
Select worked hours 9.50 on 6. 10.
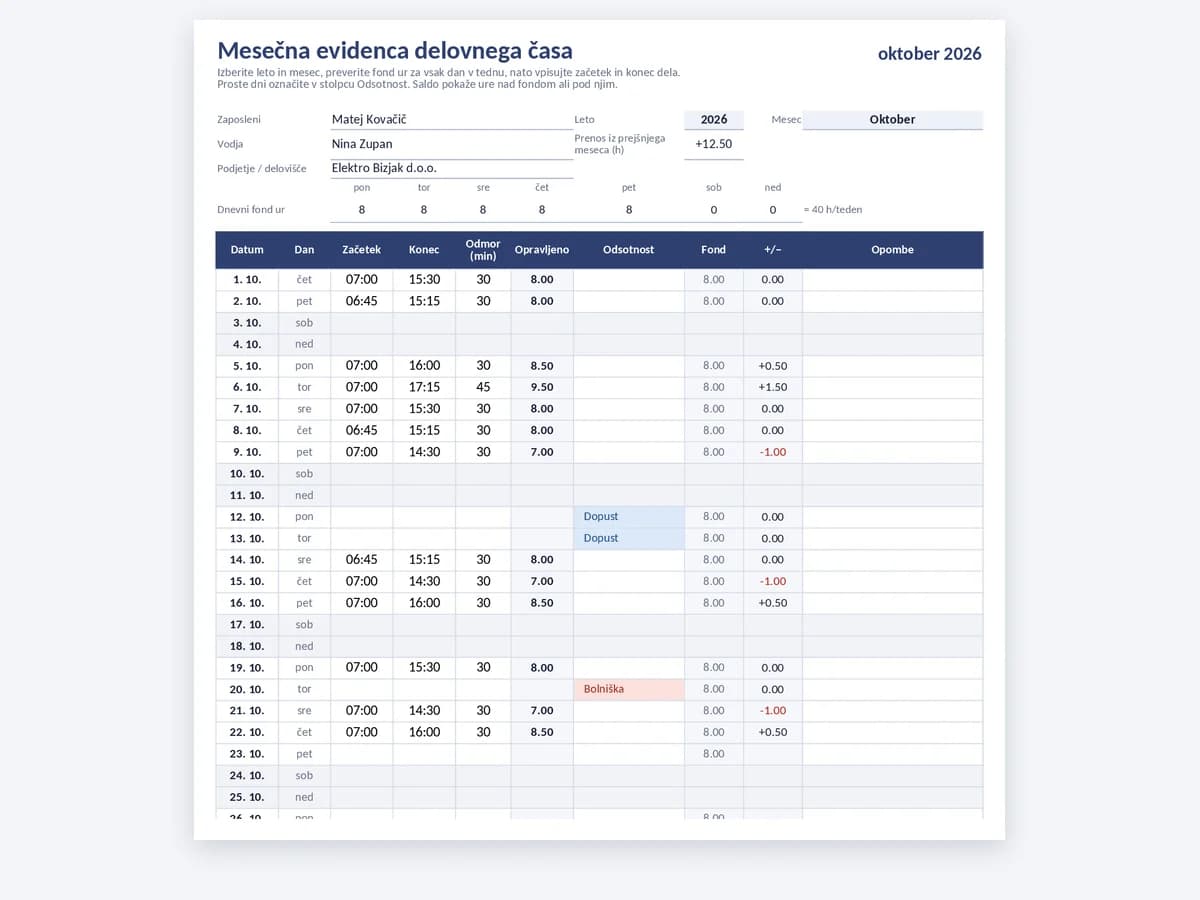pyautogui.click(x=542, y=387)
